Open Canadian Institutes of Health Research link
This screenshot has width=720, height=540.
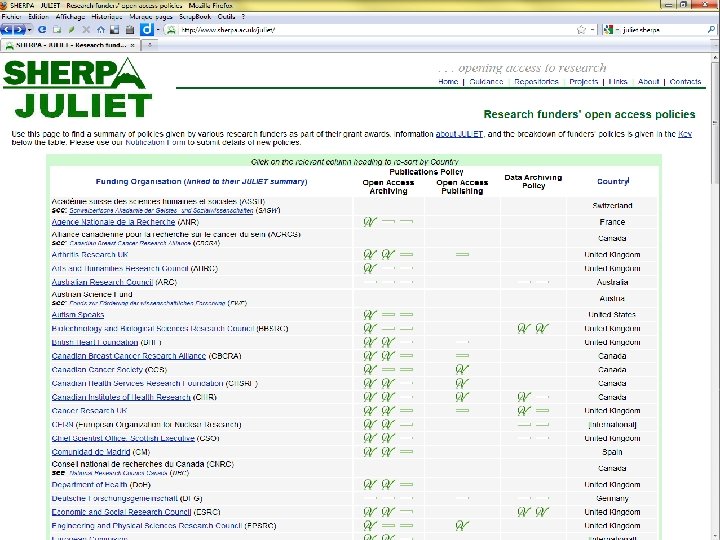click(x=121, y=397)
